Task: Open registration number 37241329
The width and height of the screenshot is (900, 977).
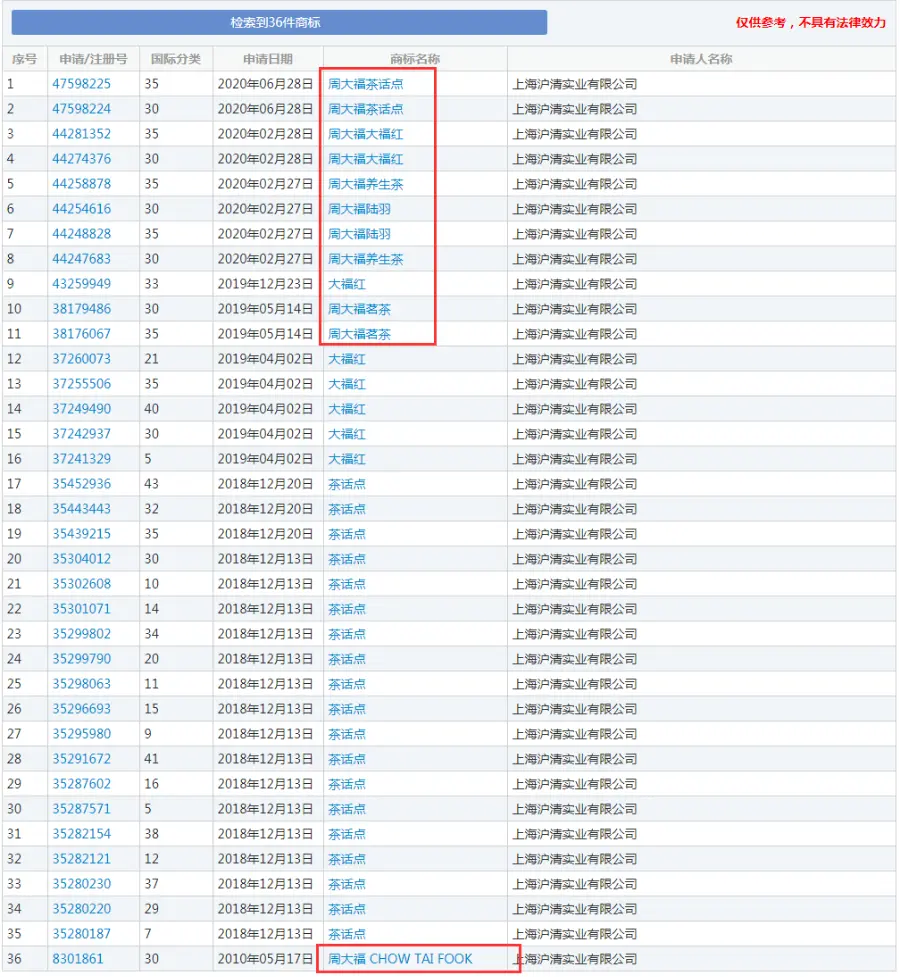Action: point(82,459)
